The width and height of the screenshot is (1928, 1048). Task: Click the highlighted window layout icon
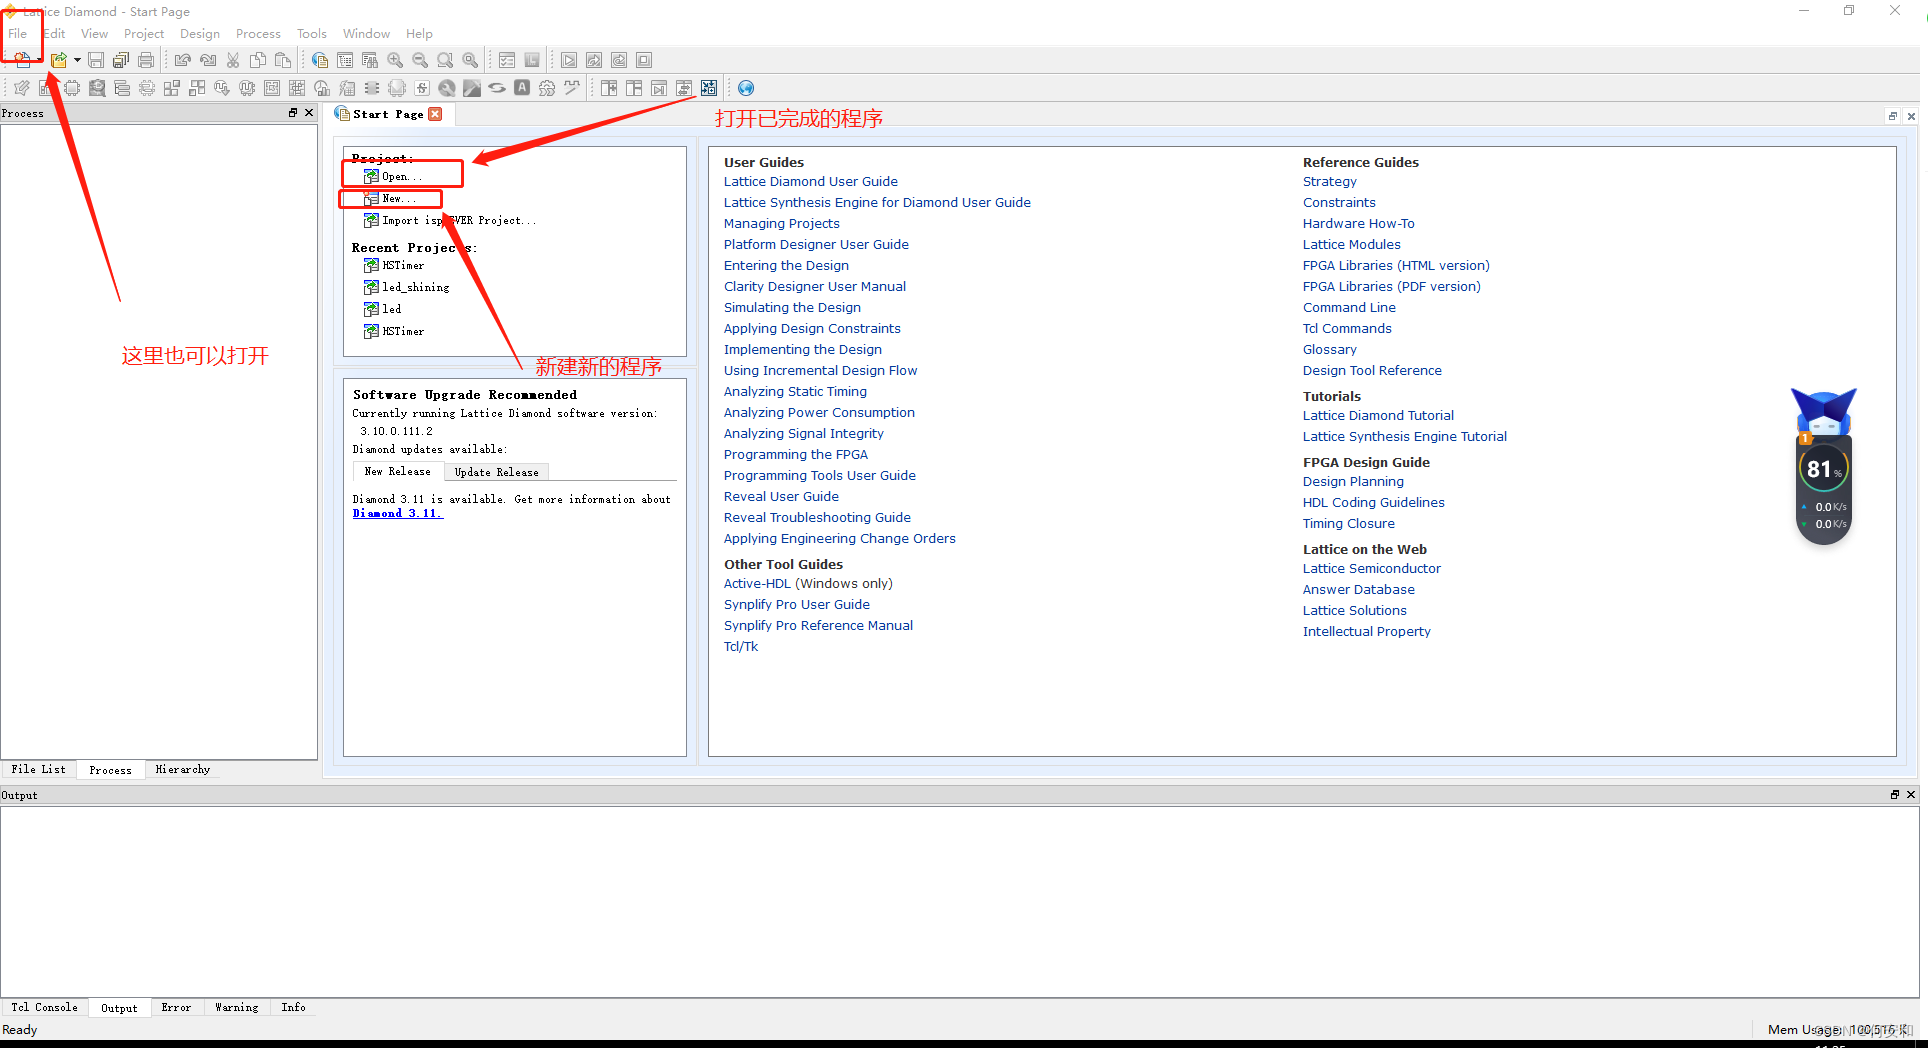tap(709, 88)
